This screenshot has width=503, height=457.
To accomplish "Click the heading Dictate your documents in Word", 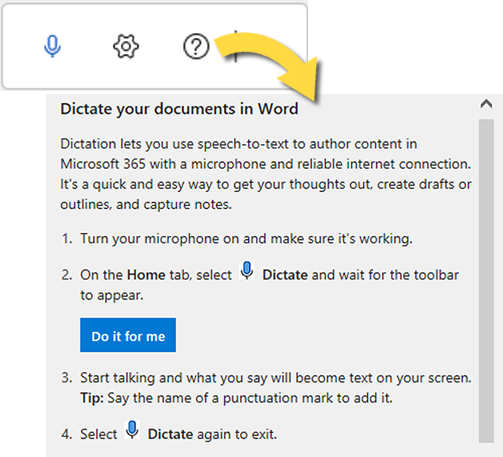I will click(x=179, y=109).
